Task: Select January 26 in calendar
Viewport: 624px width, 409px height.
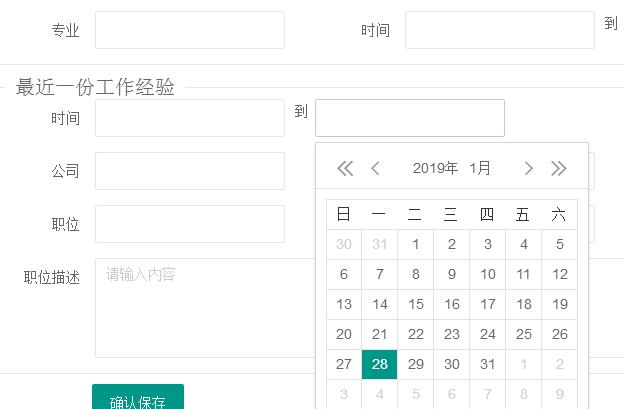Action: (x=560, y=334)
